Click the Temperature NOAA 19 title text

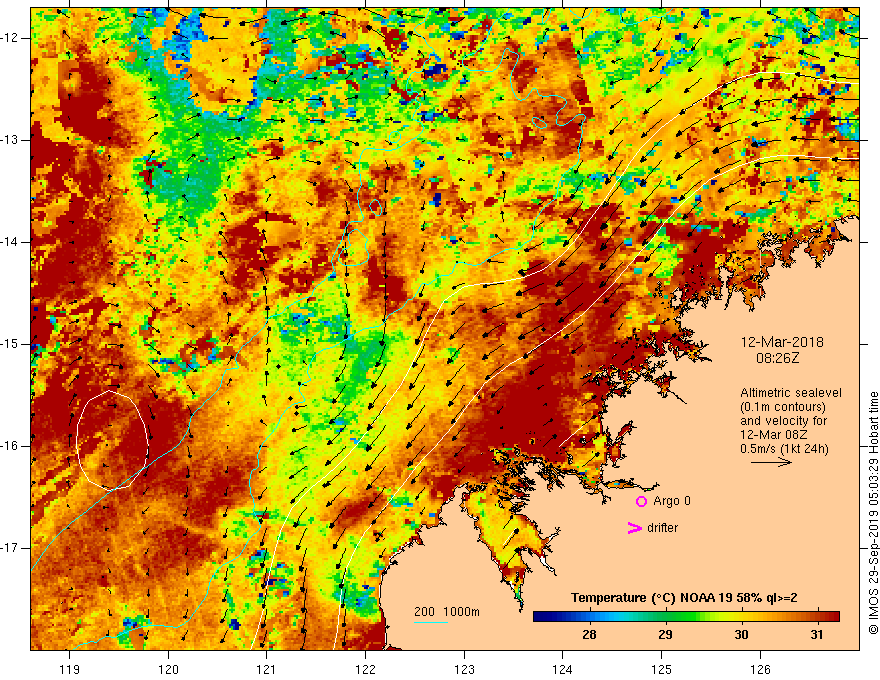click(684, 598)
